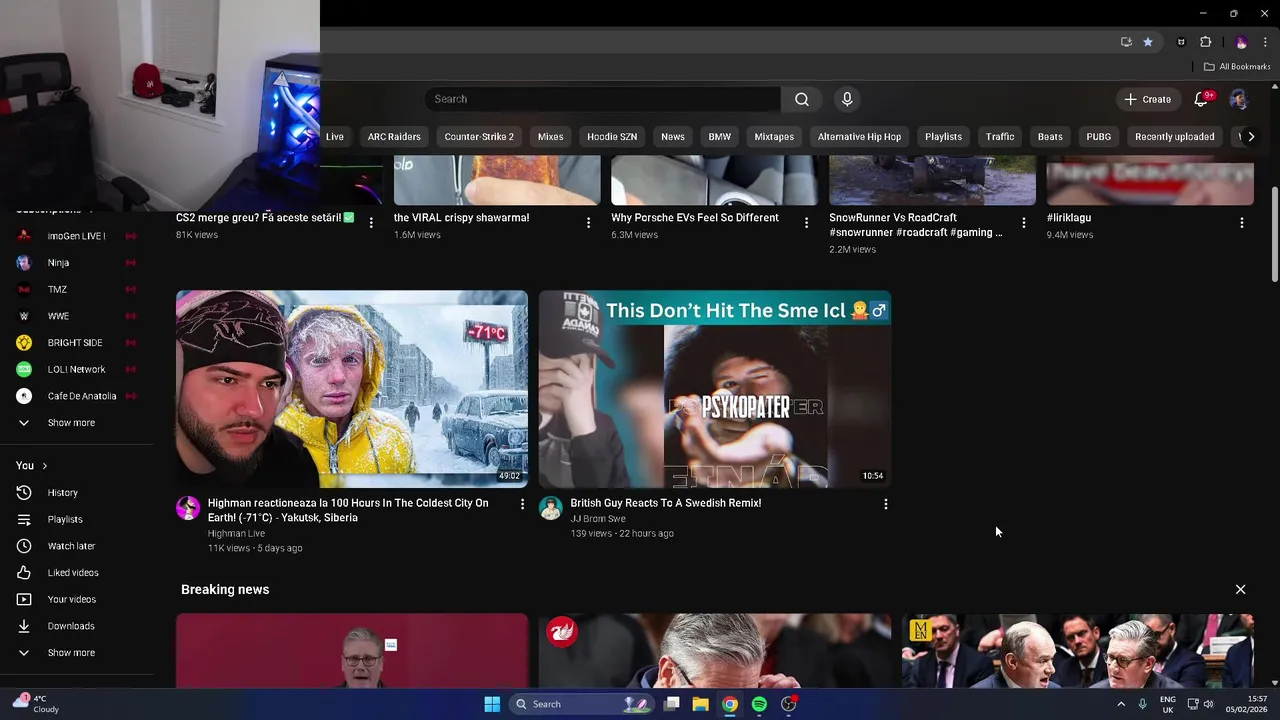Select the Traffic chip
This screenshot has height=720, width=1280.
coord(1000,137)
